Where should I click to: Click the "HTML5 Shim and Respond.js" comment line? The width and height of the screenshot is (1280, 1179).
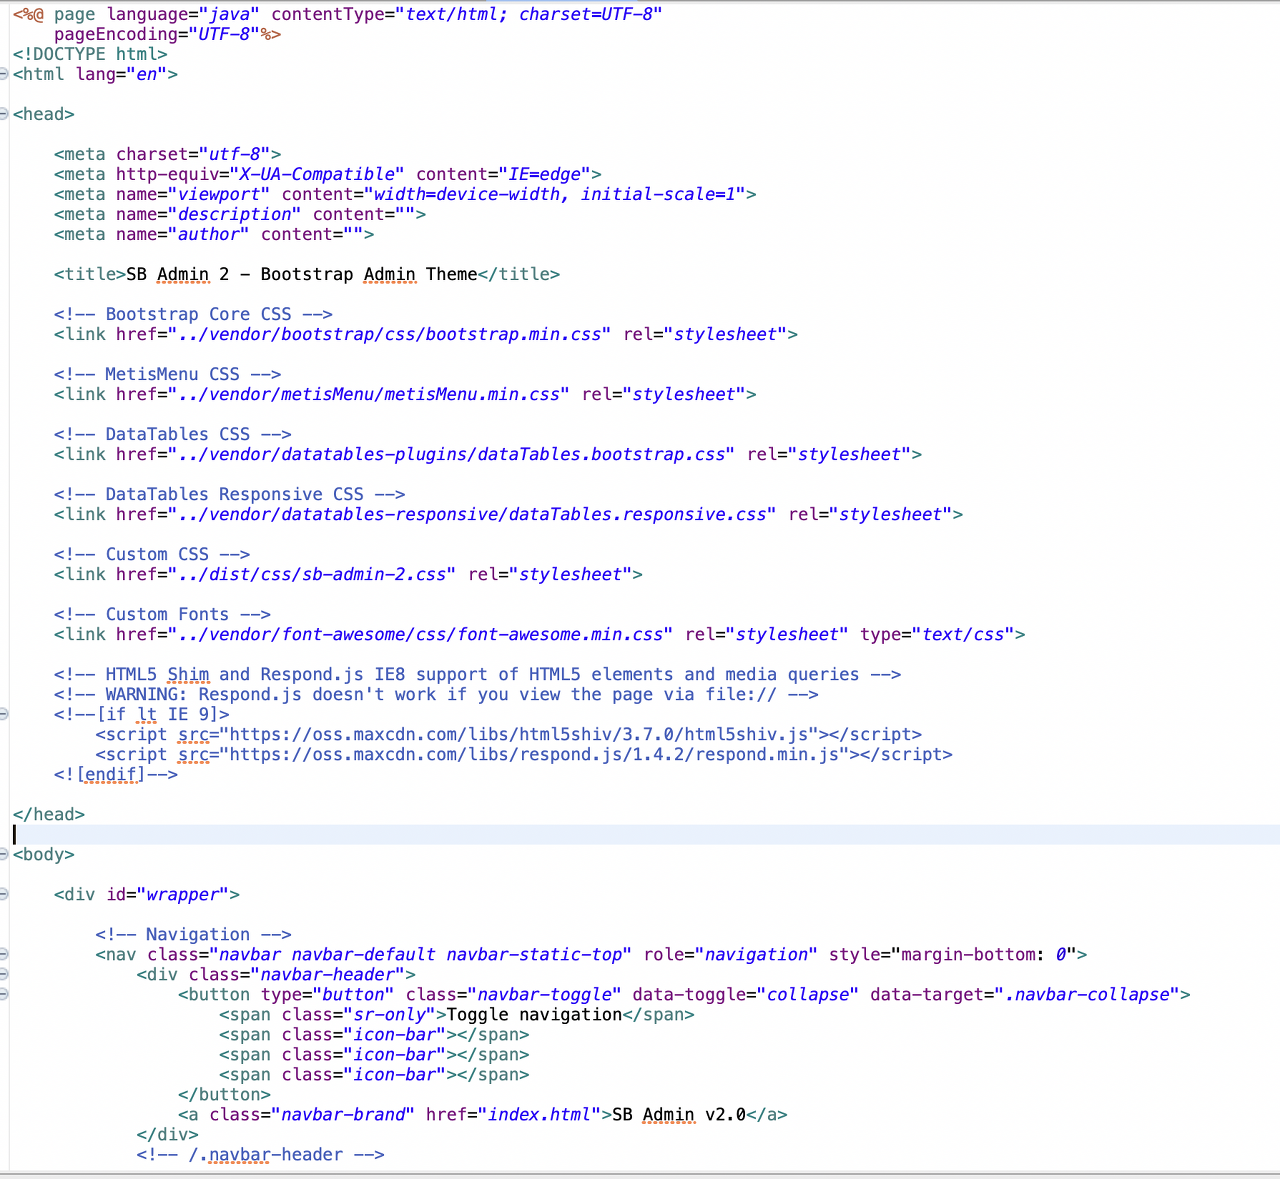tap(478, 674)
